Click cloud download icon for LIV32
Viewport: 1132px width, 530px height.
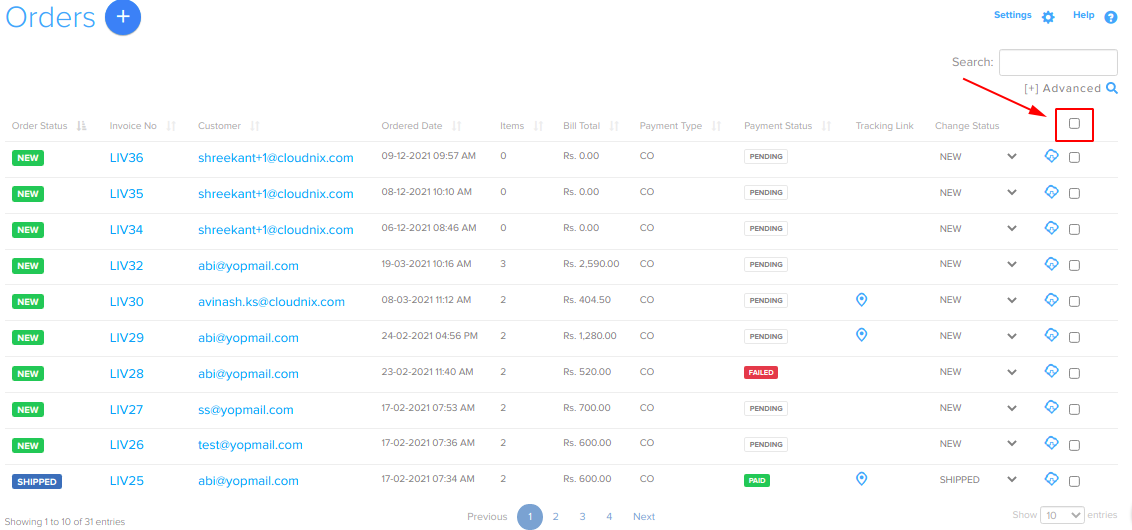click(1052, 264)
